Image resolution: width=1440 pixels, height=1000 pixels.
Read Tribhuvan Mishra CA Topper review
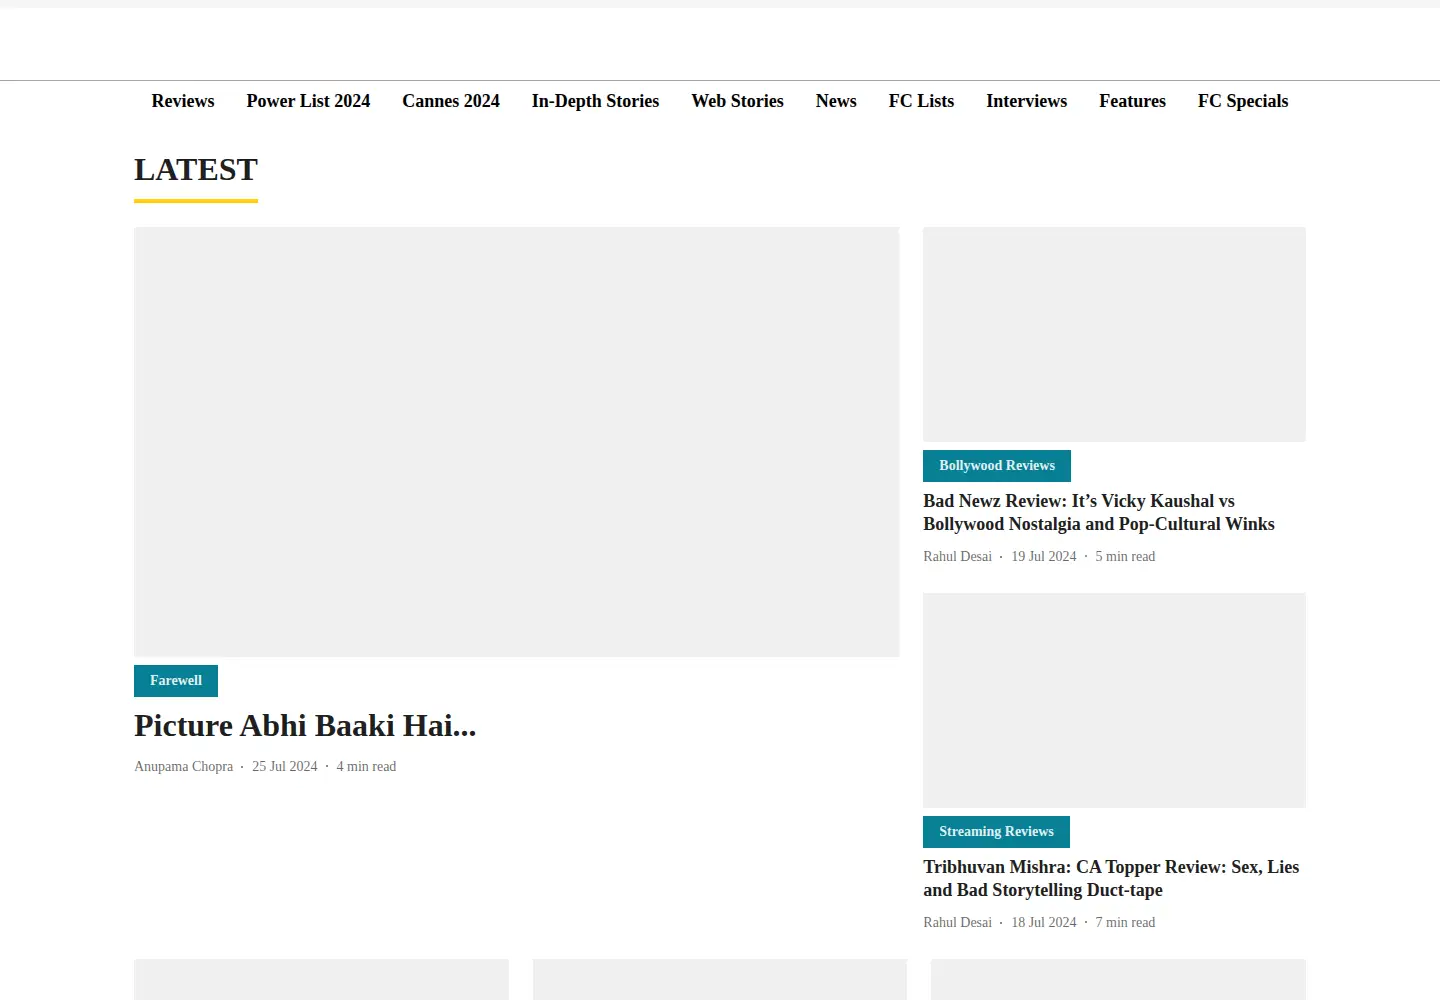tap(1111, 878)
